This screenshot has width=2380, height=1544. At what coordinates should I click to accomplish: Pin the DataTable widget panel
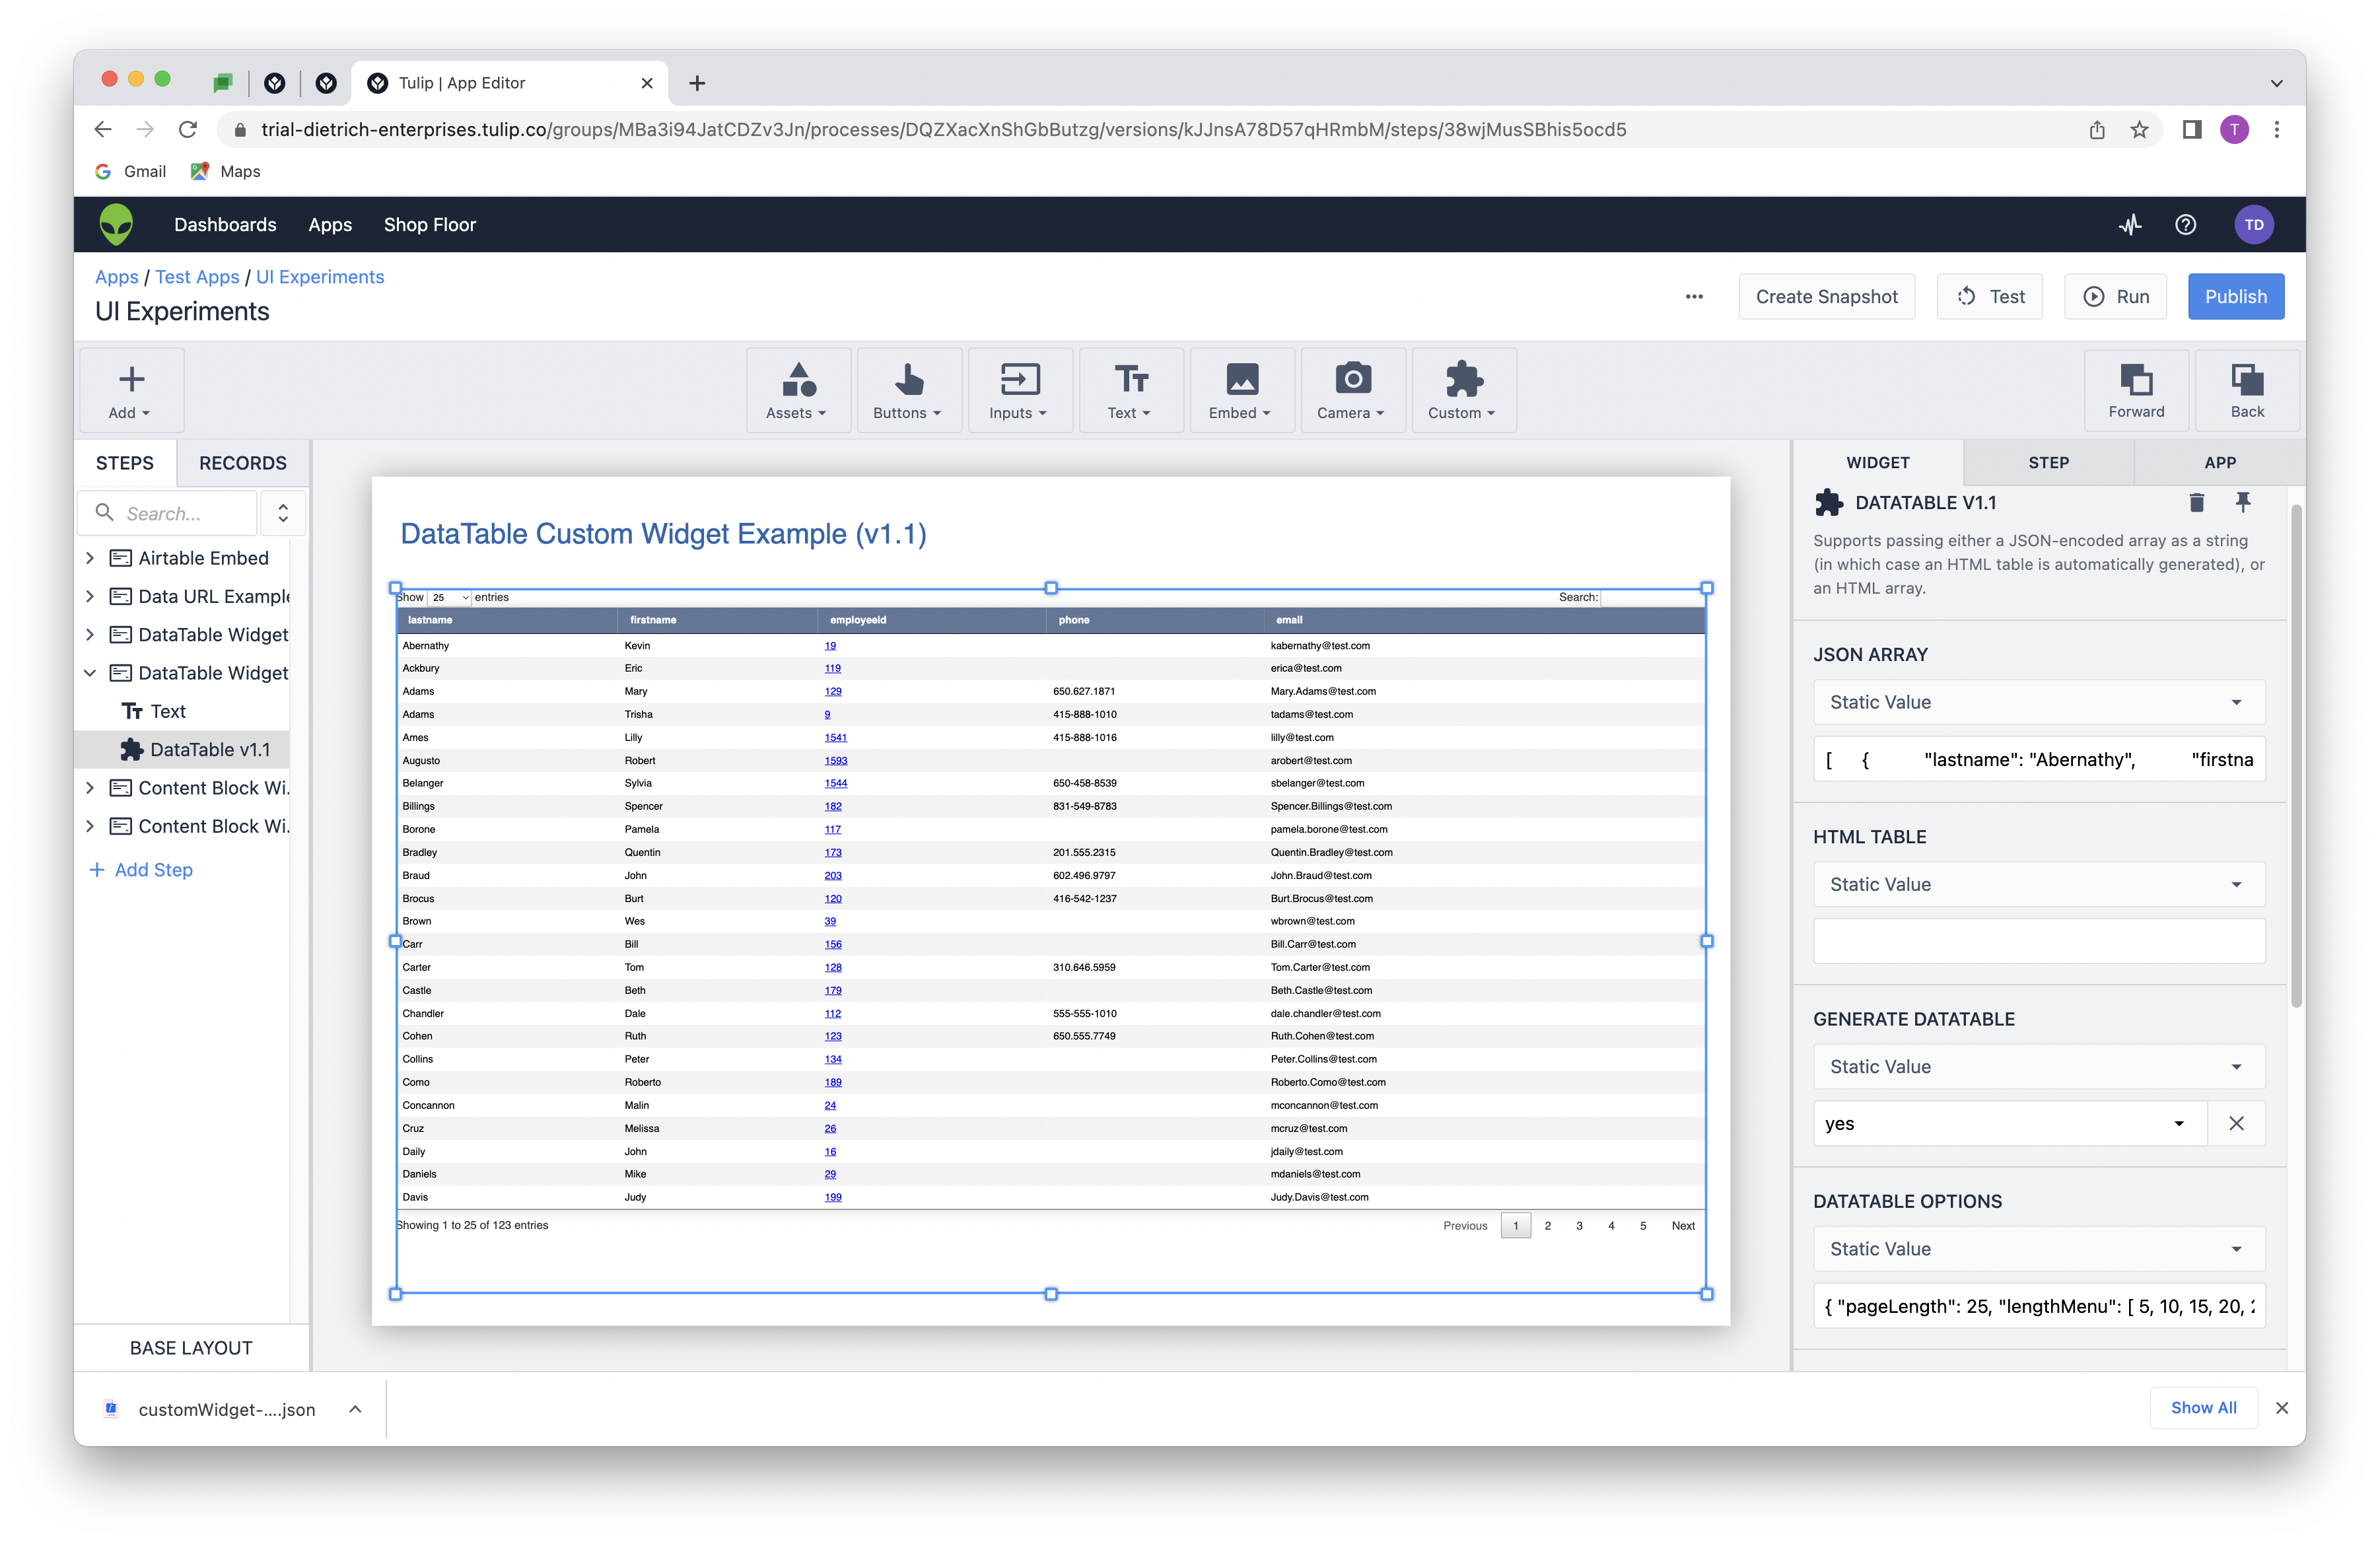point(2243,502)
